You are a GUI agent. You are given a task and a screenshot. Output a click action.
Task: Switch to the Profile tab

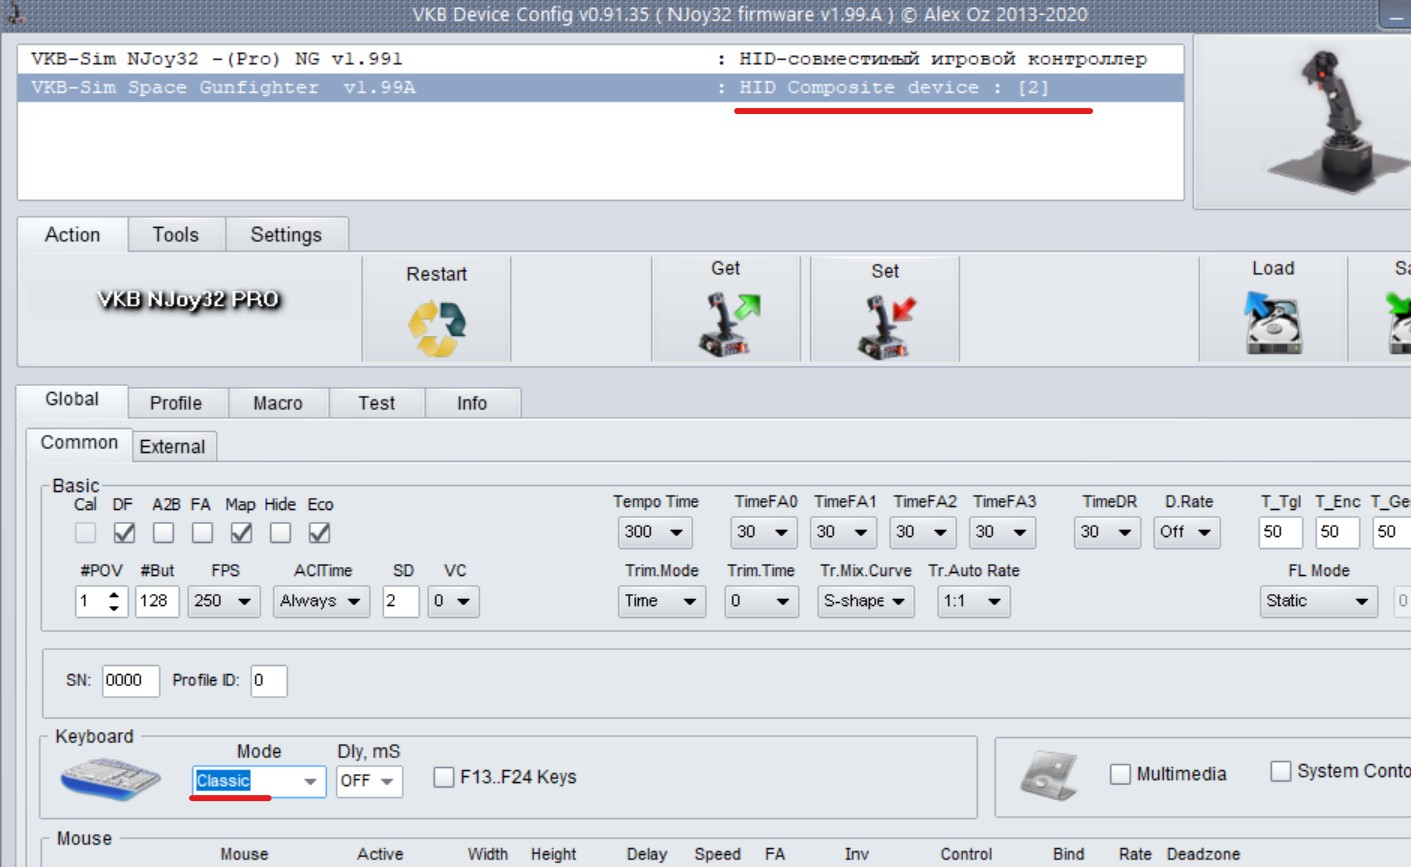176,403
